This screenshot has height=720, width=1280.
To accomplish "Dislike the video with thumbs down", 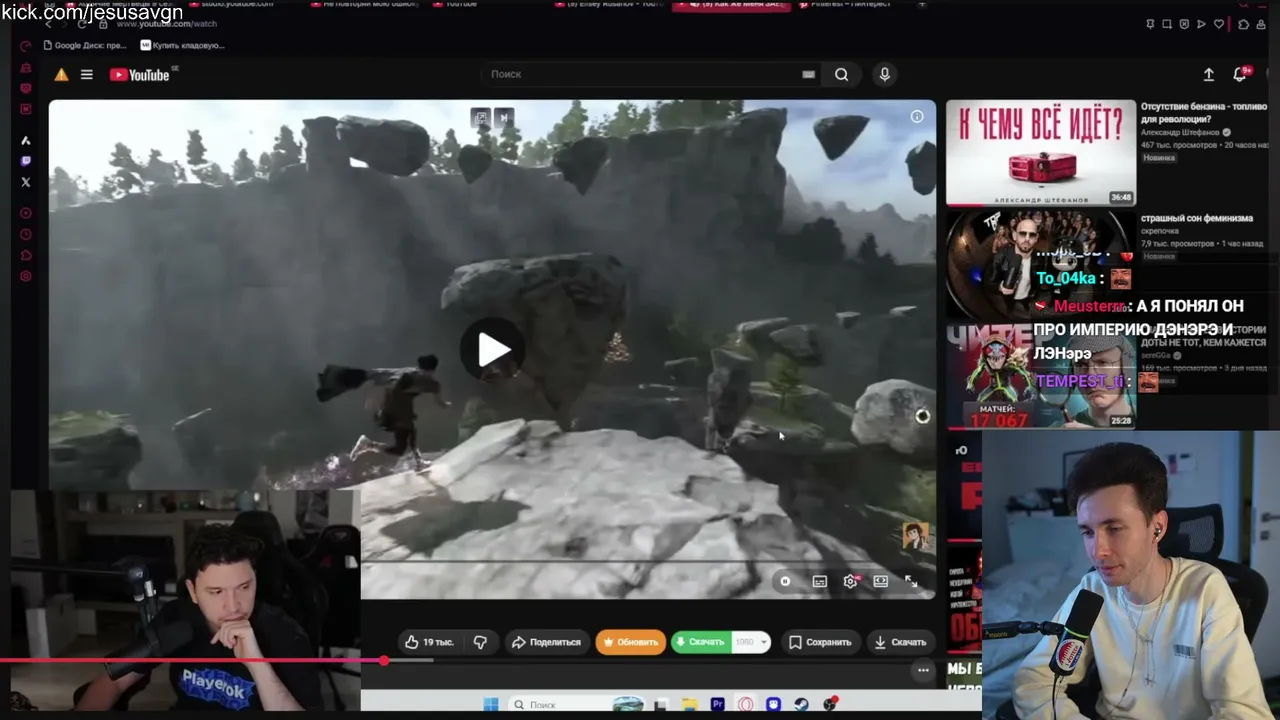I will pyautogui.click(x=480, y=642).
